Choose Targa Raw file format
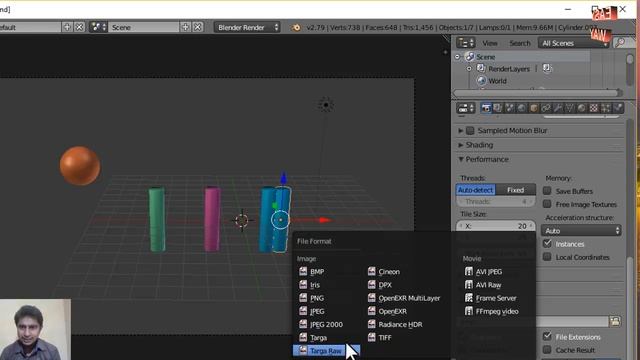The height and width of the screenshot is (360, 640). (326, 351)
